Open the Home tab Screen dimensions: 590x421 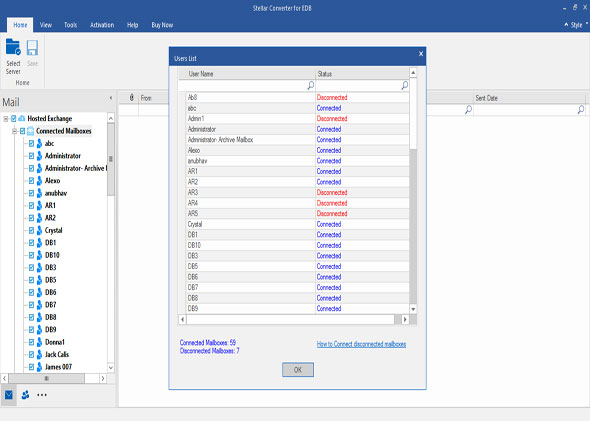20,25
